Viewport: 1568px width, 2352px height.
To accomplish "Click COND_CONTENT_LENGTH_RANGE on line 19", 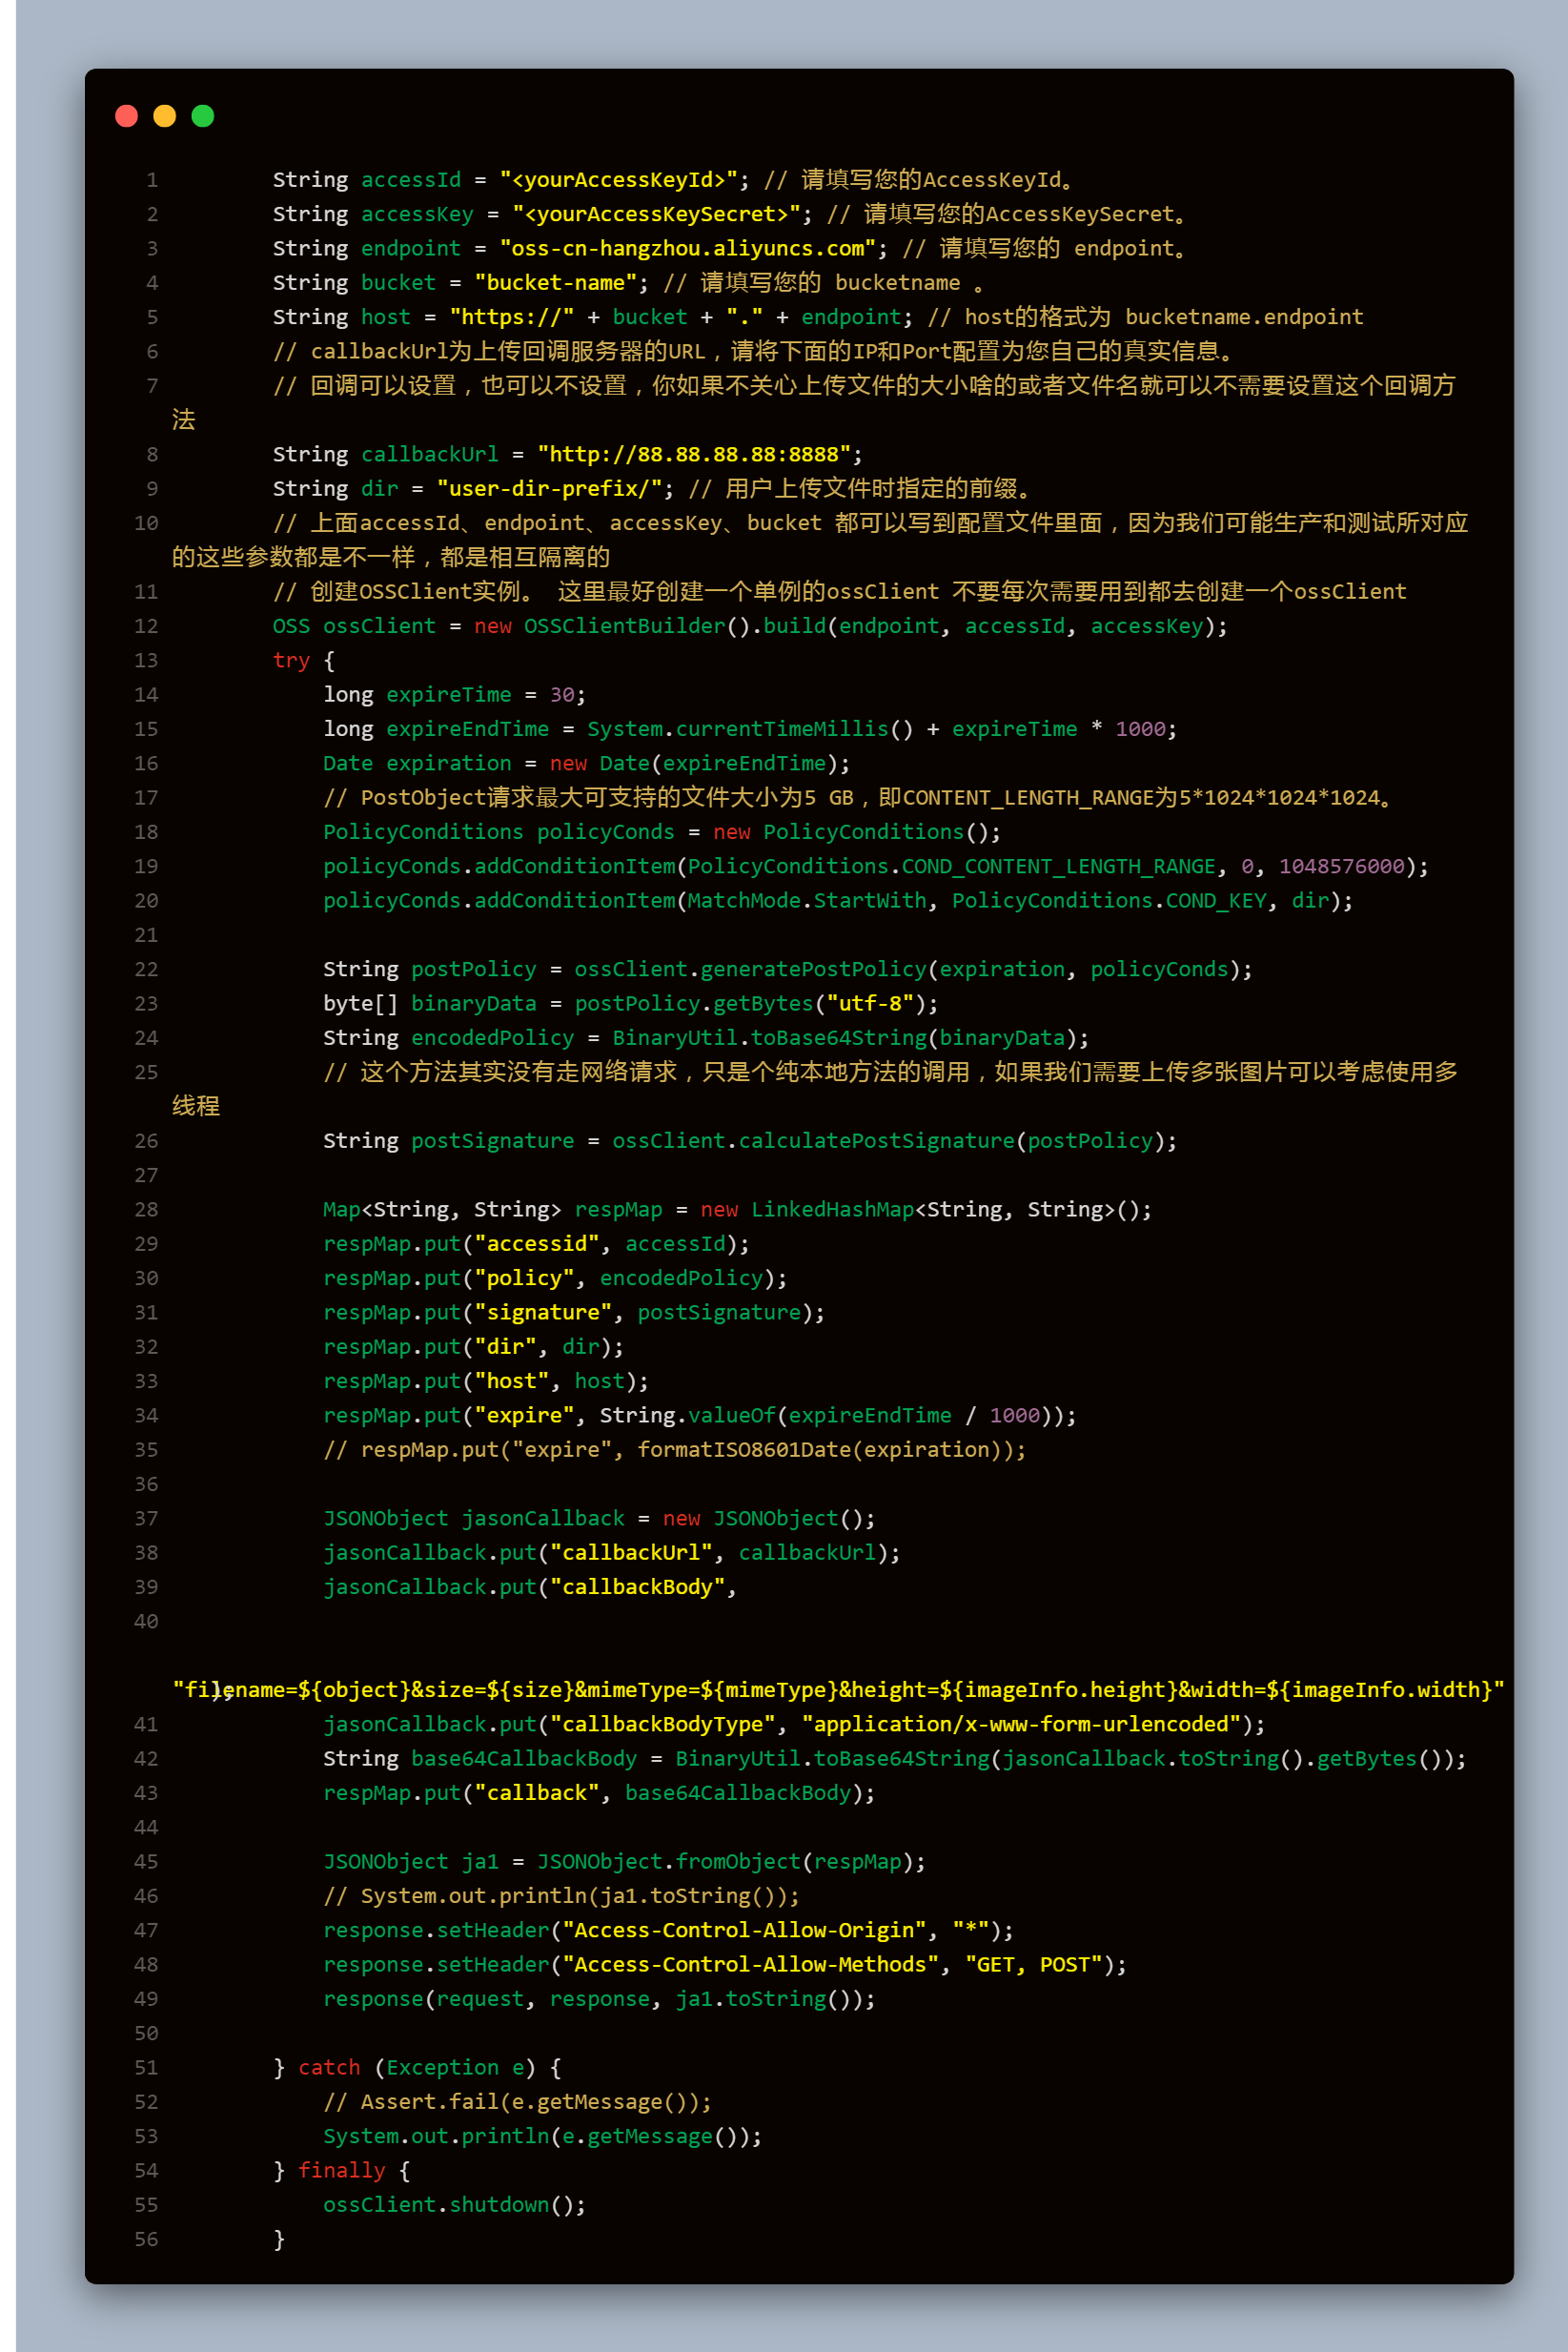I will pyautogui.click(x=1058, y=866).
